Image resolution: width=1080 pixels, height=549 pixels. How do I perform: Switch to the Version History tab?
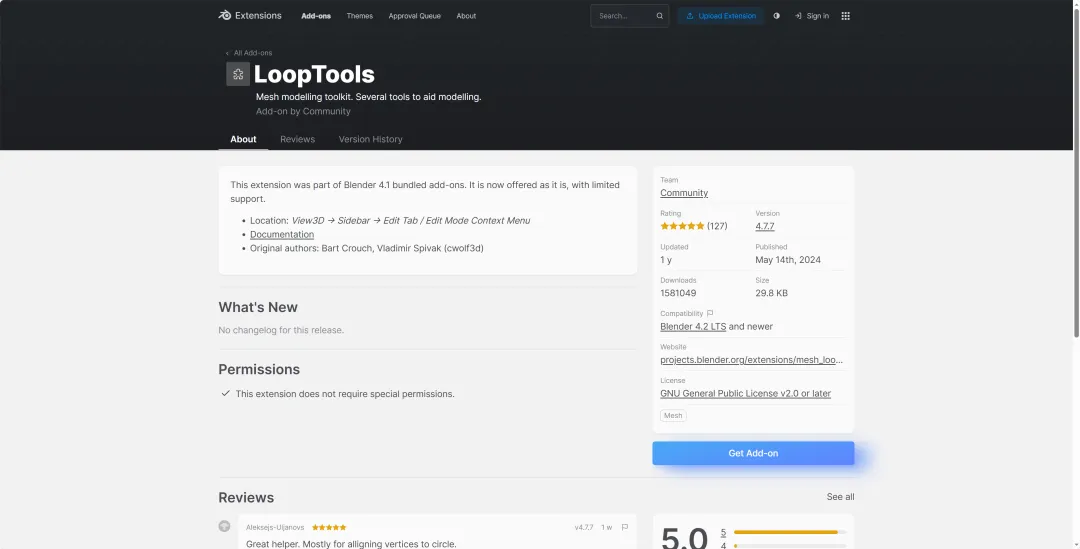click(x=371, y=139)
